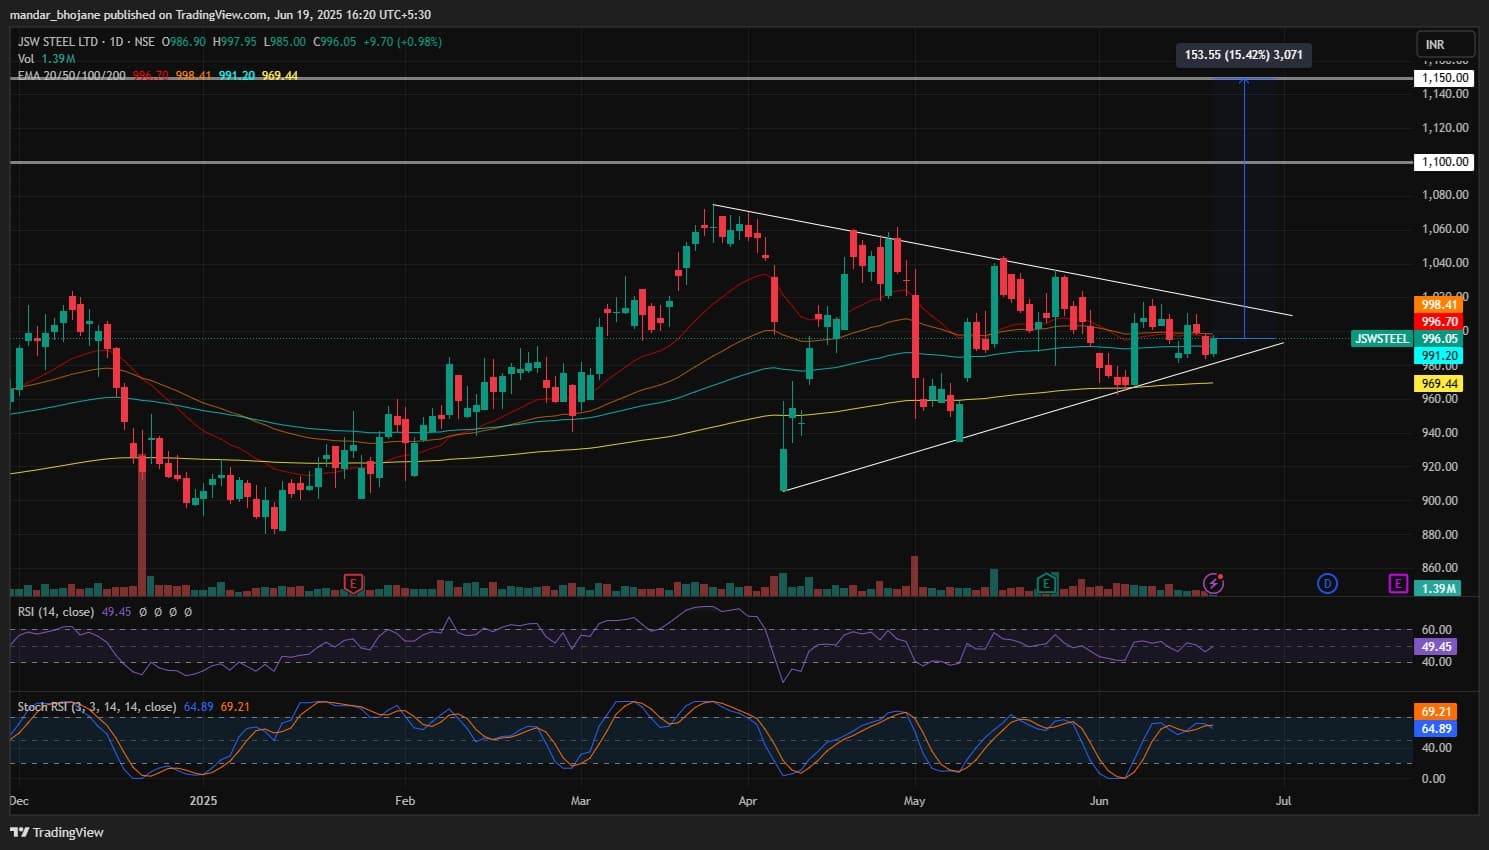Click the RSI 60.00 axis level

point(1437,630)
